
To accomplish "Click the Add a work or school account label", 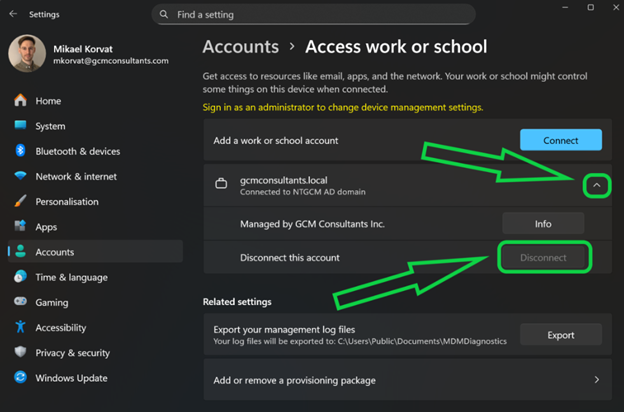I will coord(276,141).
